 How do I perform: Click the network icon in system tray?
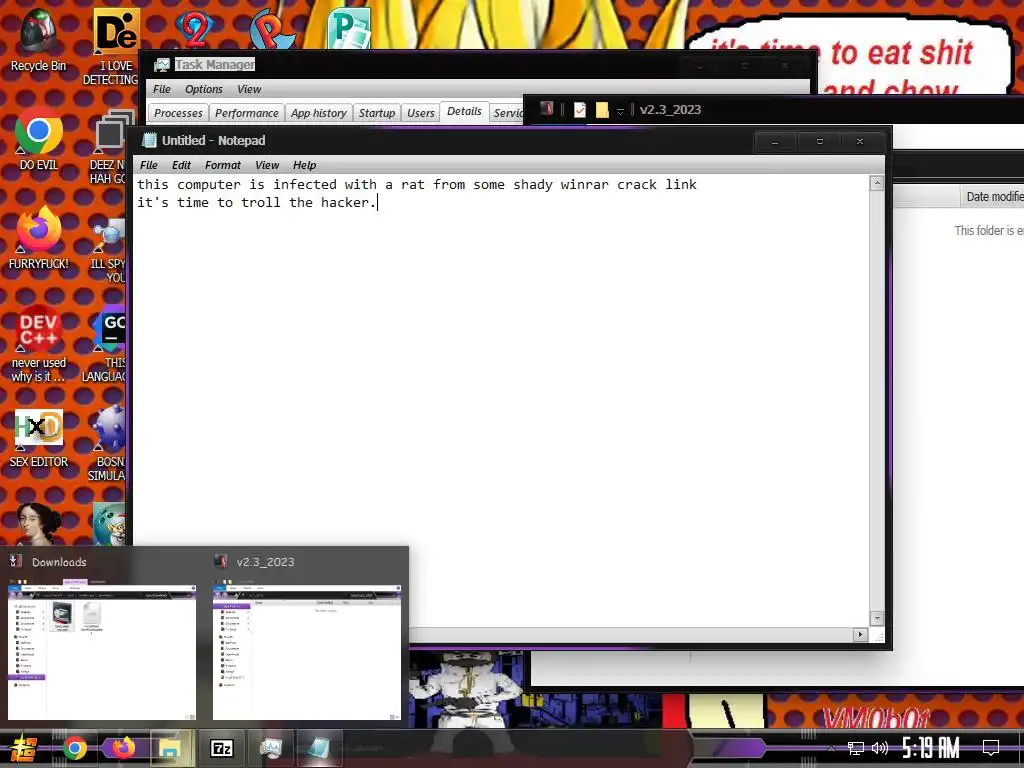856,748
